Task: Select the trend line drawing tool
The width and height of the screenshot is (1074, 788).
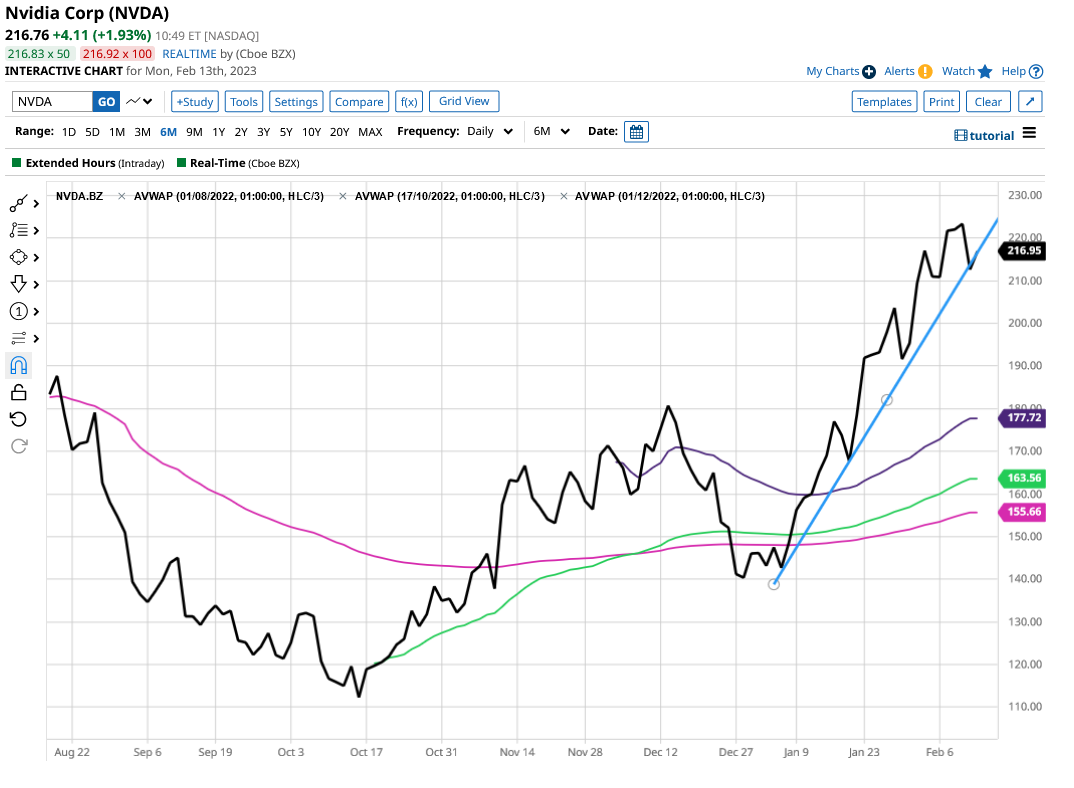Action: point(18,204)
